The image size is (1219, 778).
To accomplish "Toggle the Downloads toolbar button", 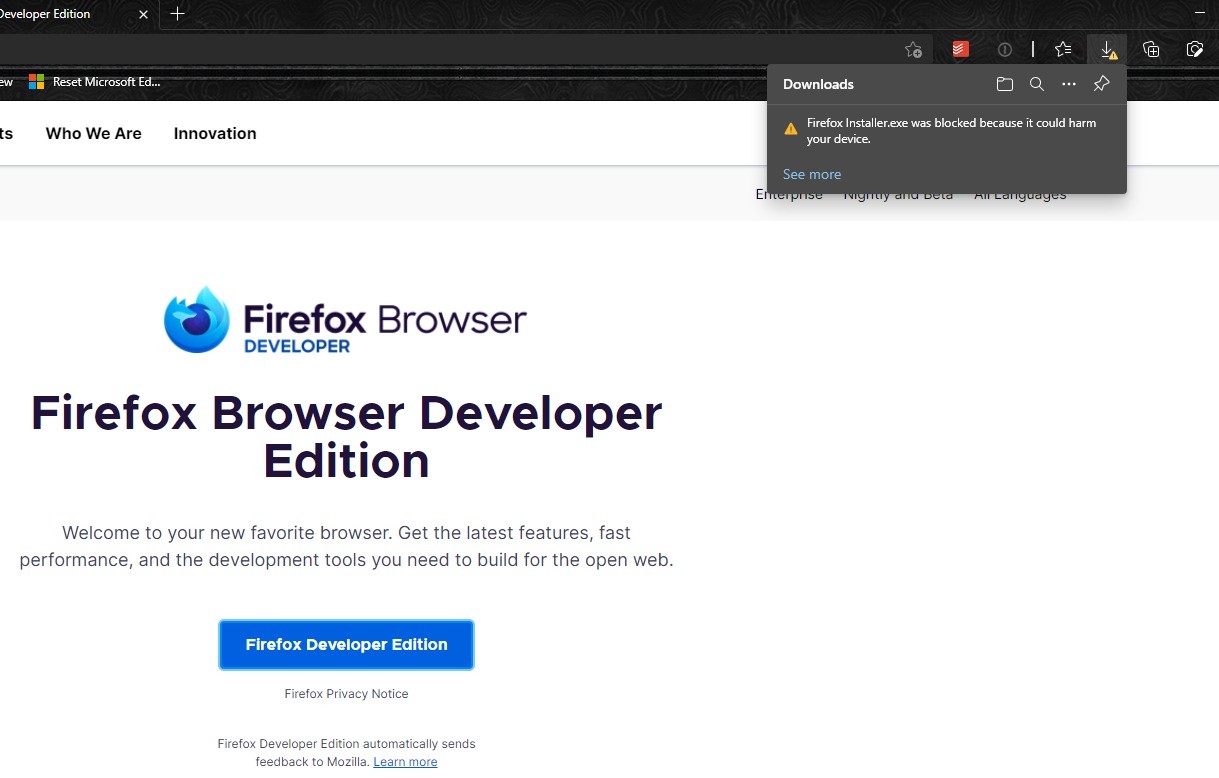I will pyautogui.click(x=1108, y=49).
